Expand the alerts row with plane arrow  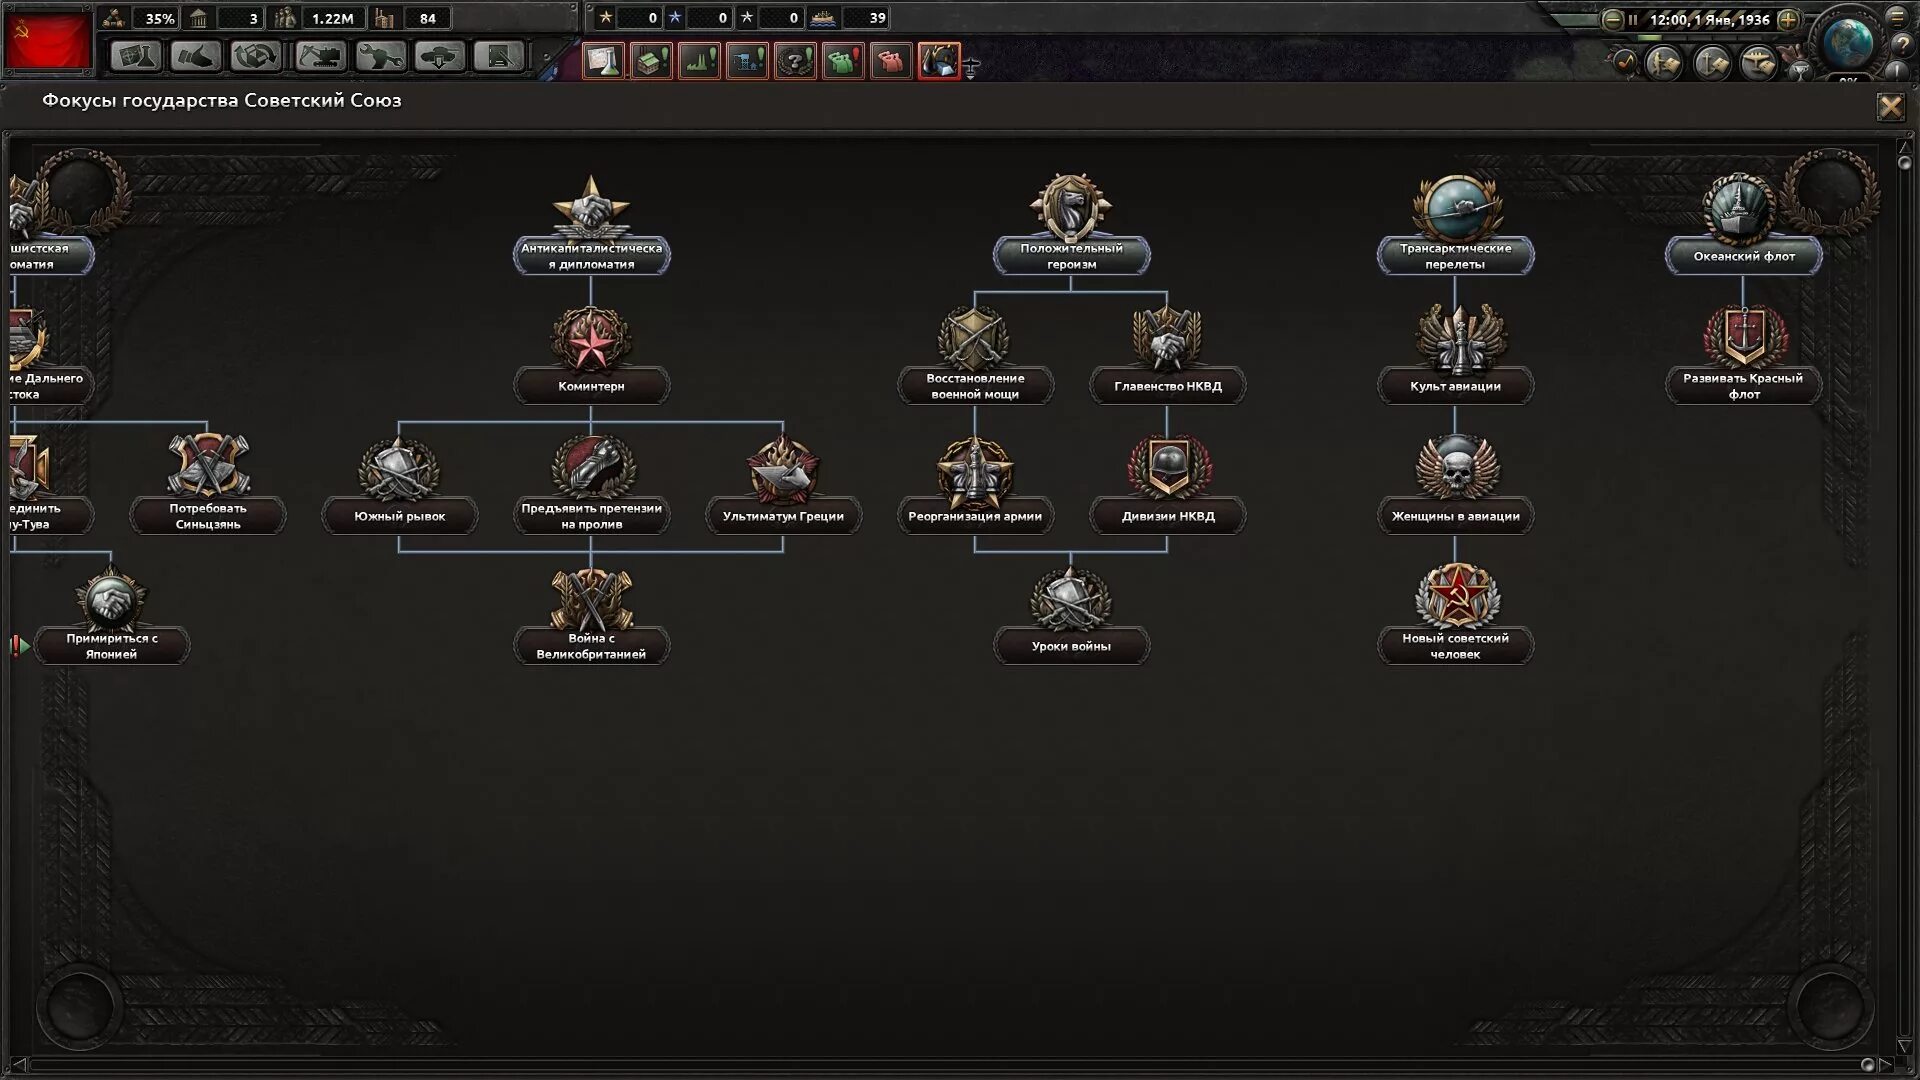pos(971,68)
